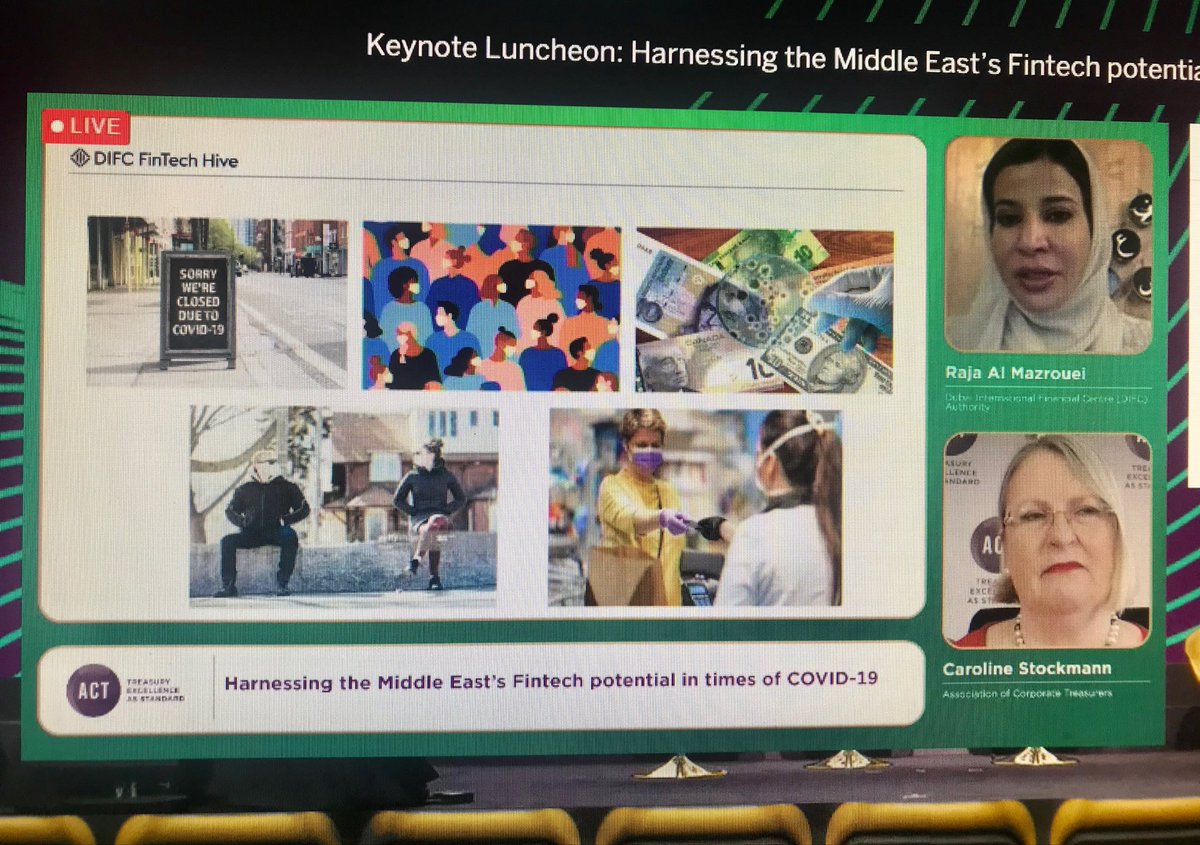This screenshot has width=1200, height=845.
Task: Click the lower banner 'Harnessing the Middle East's Fintech potential' title
Action: [551, 680]
